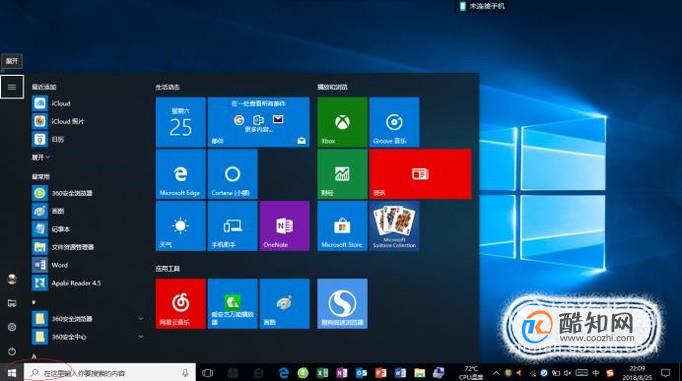
Task: Click the touch keyboard tray icon
Action: coord(582,373)
